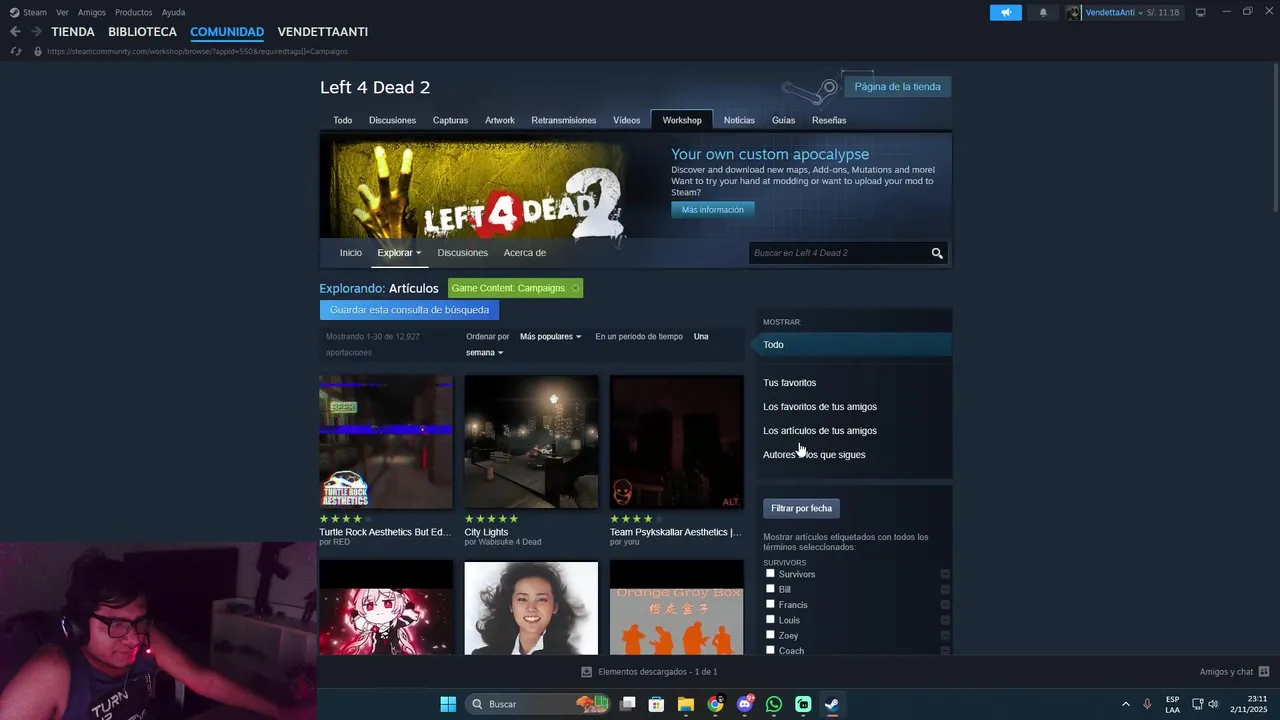This screenshot has width=1280, height=720.
Task: Click the search magnifier icon in workshop
Action: (x=937, y=253)
